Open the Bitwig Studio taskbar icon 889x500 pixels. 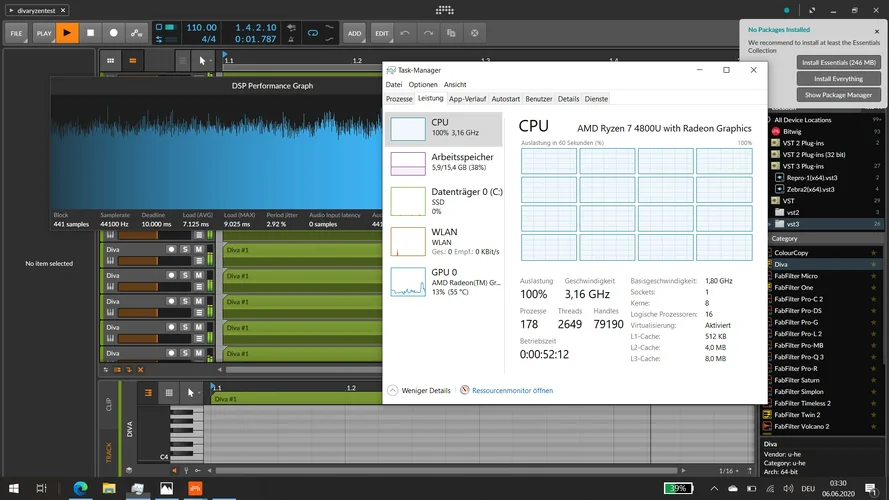pyautogui.click(x=196, y=488)
